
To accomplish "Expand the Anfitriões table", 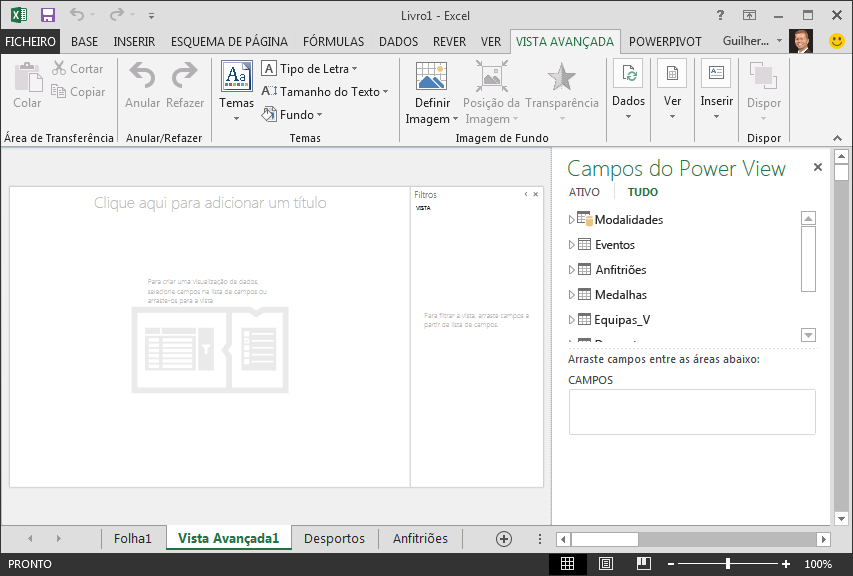I will 571,270.
